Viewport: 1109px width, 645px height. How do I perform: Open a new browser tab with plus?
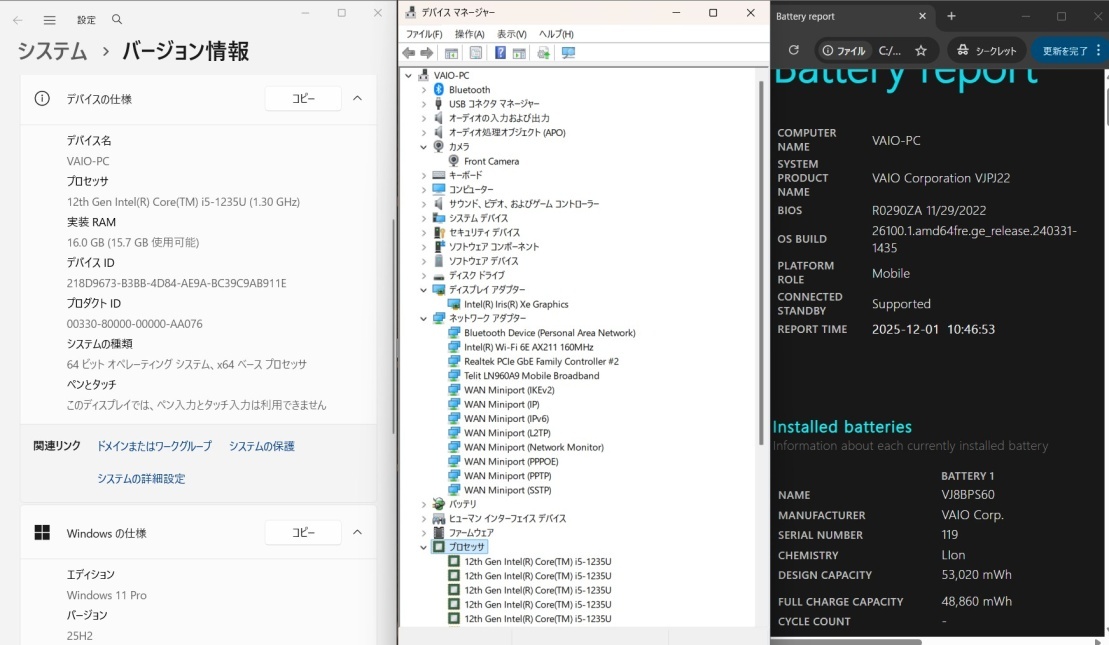(x=951, y=16)
